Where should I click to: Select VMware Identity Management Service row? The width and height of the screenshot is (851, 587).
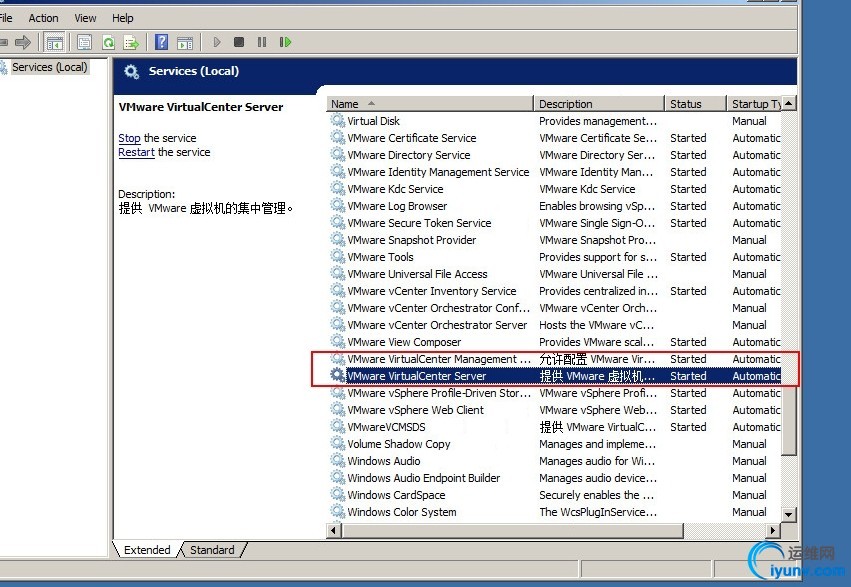coord(555,172)
